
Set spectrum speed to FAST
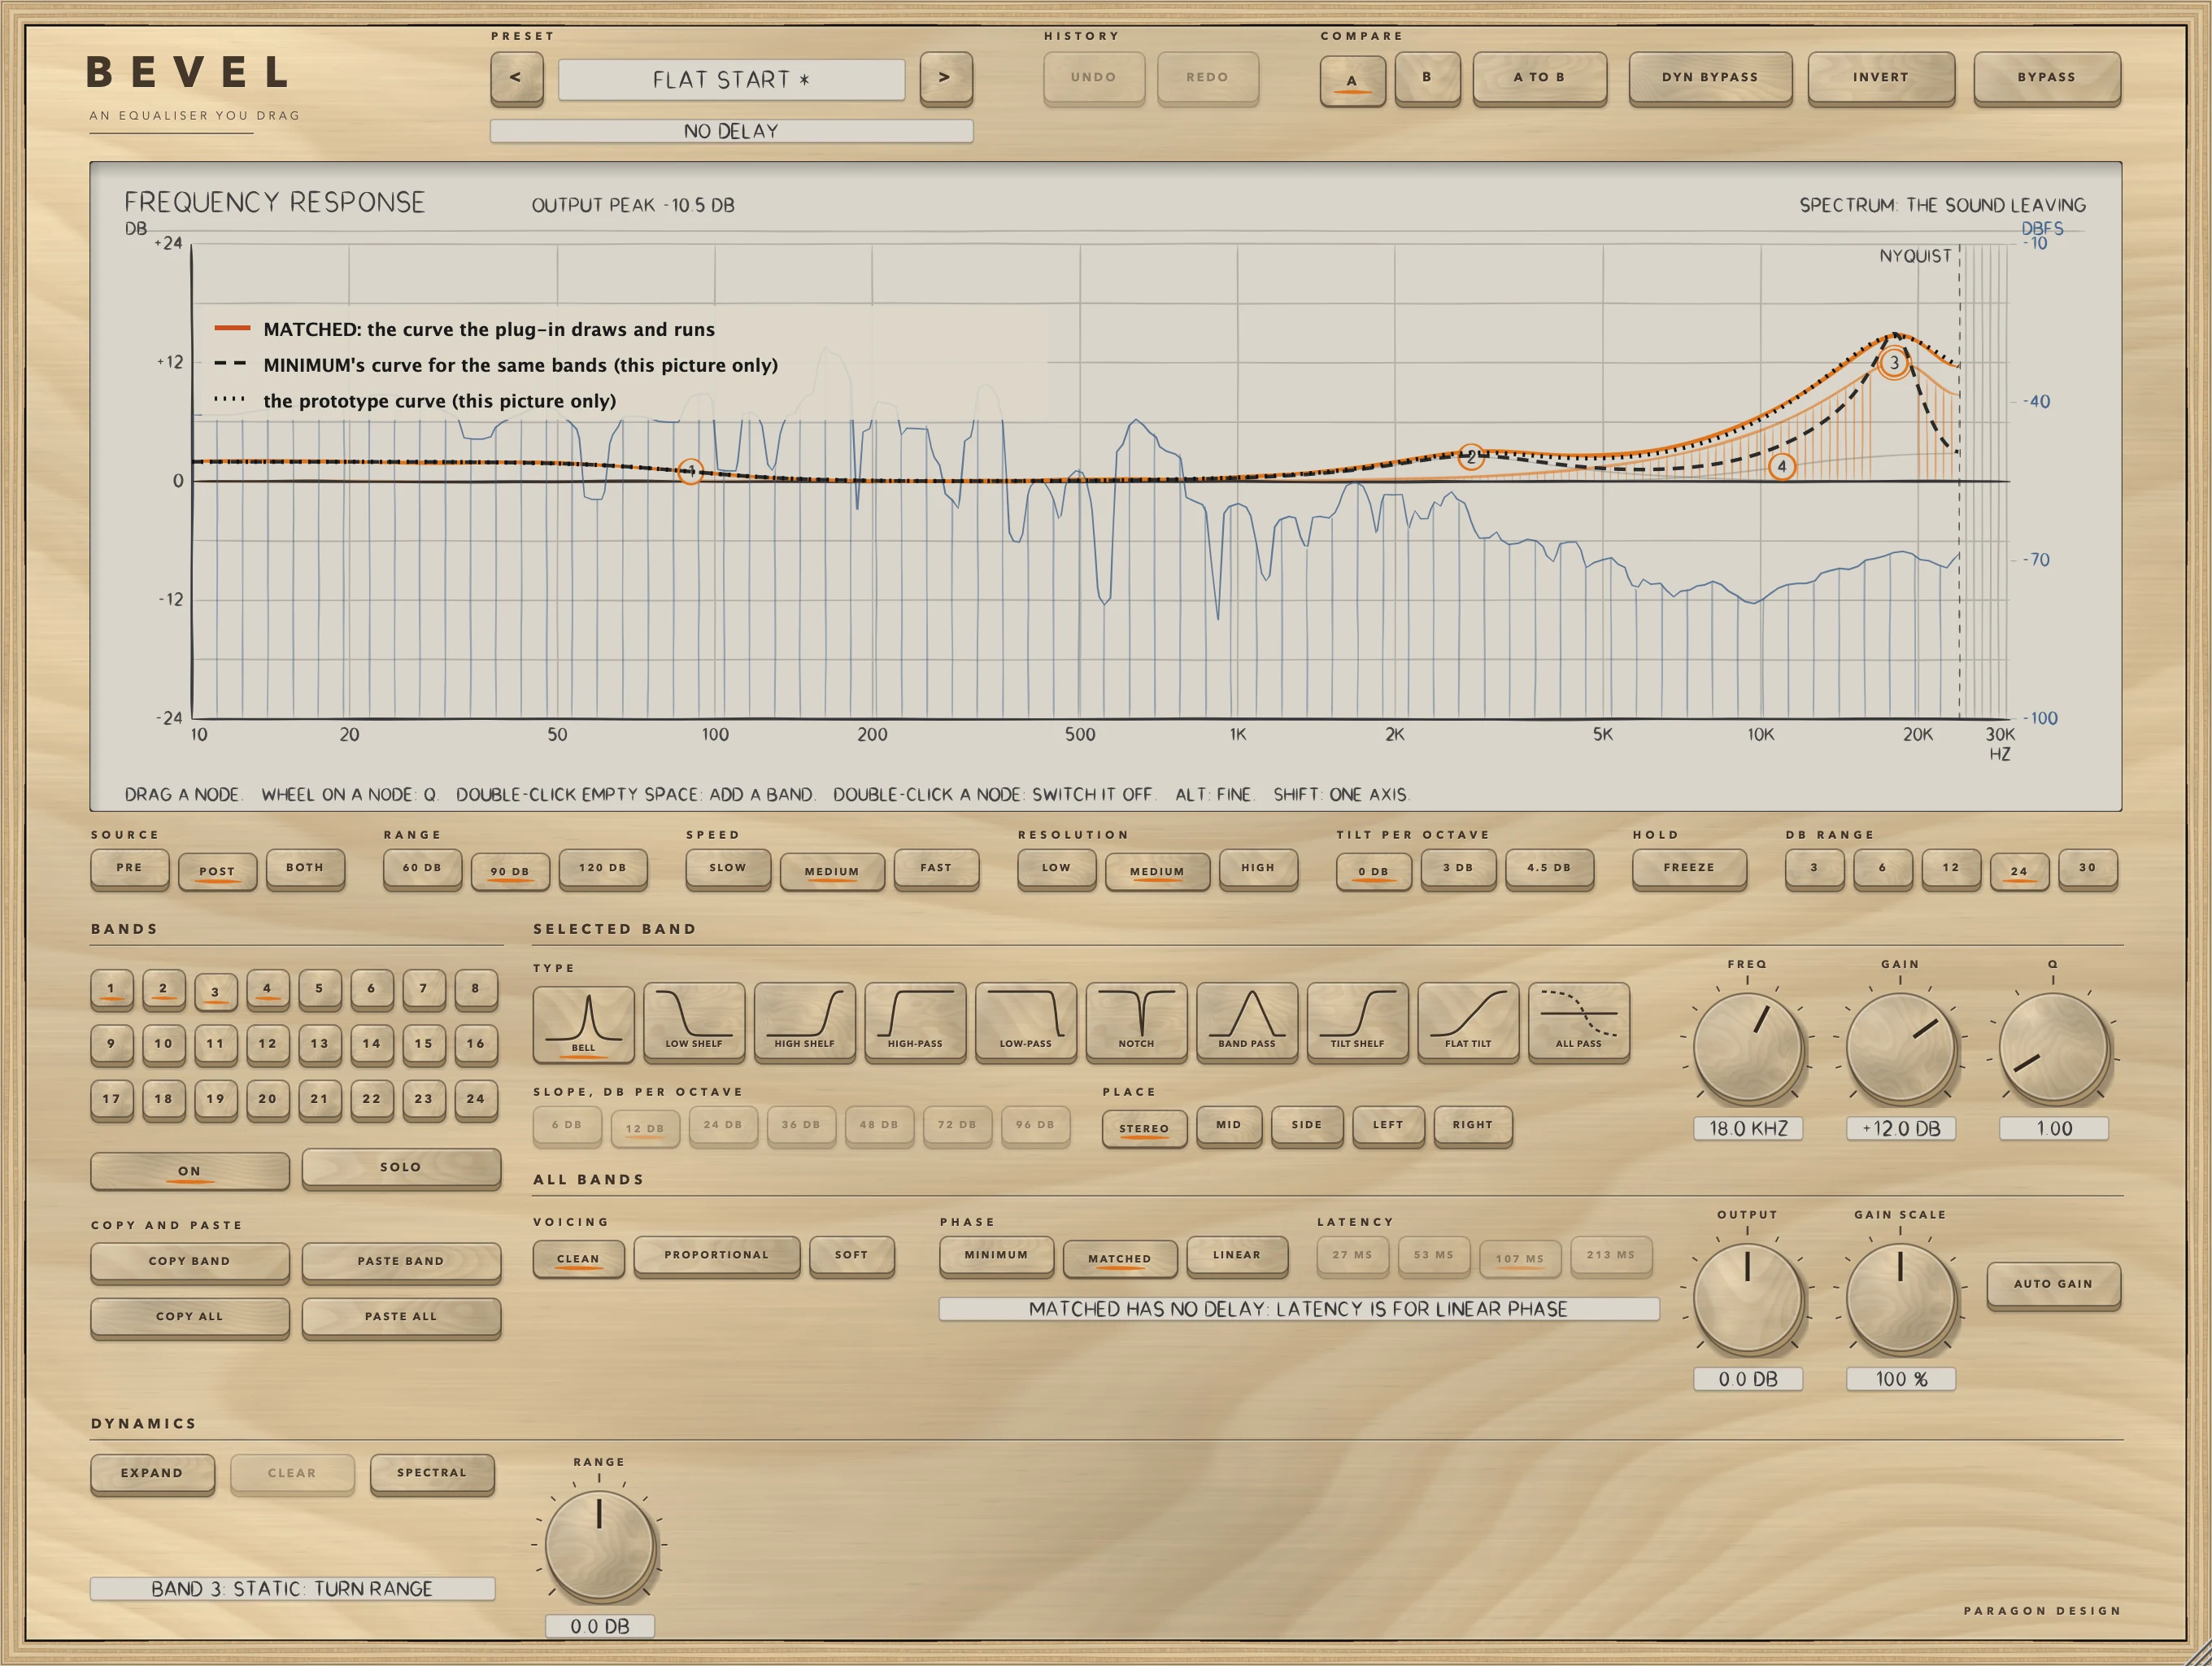(936, 868)
